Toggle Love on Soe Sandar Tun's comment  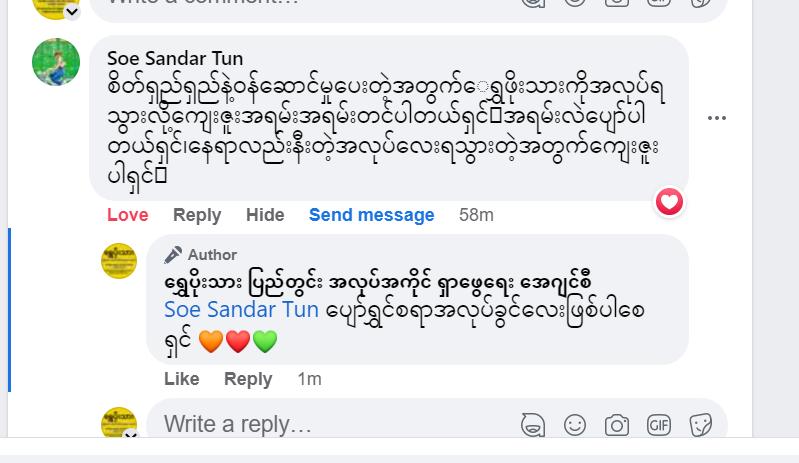[128, 215]
